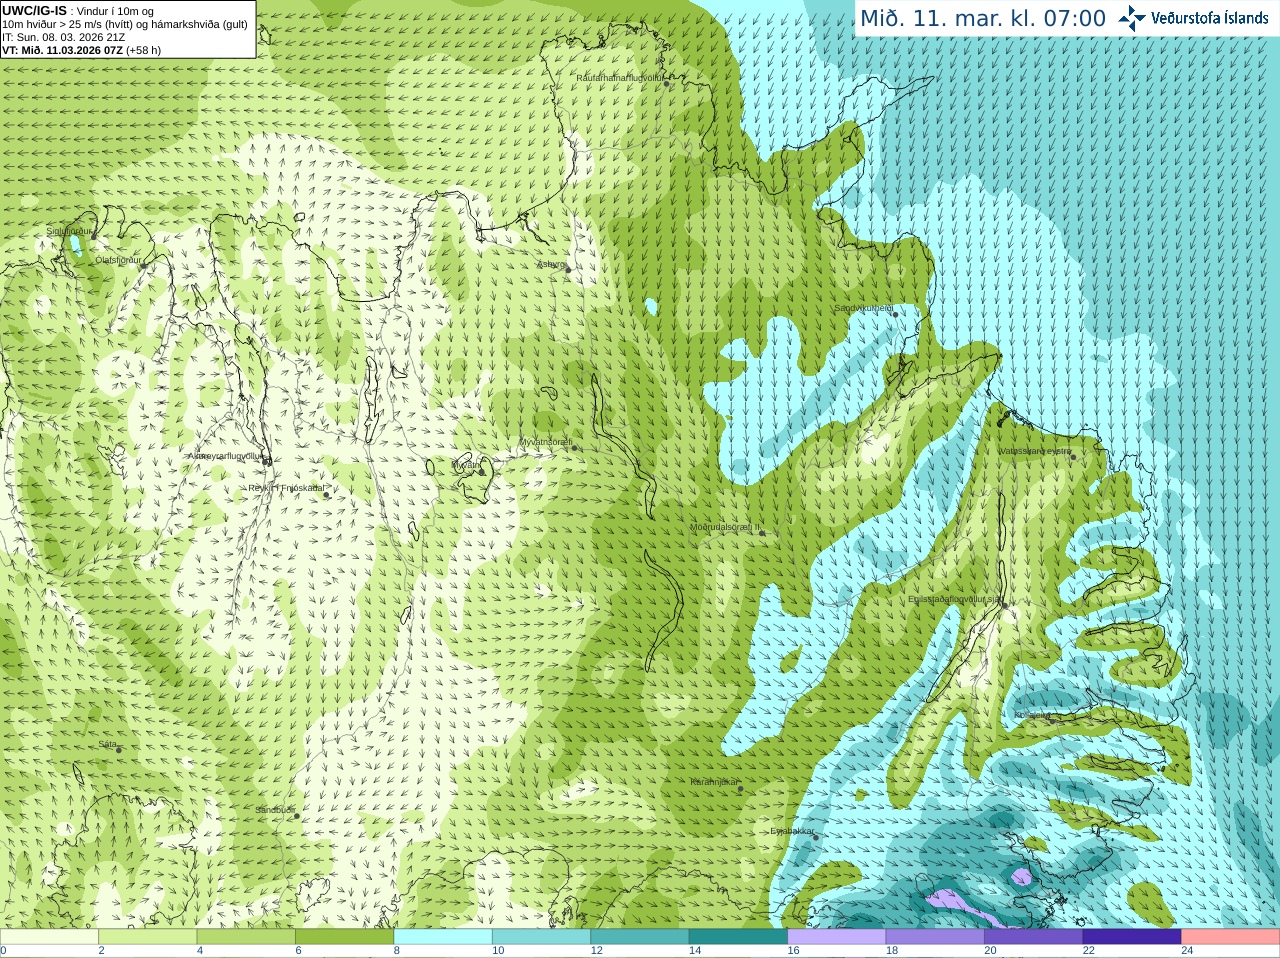Image resolution: width=1280 pixels, height=958 pixels.
Task: Click the pink legend swatch above 24
Action: [x=1231, y=937]
